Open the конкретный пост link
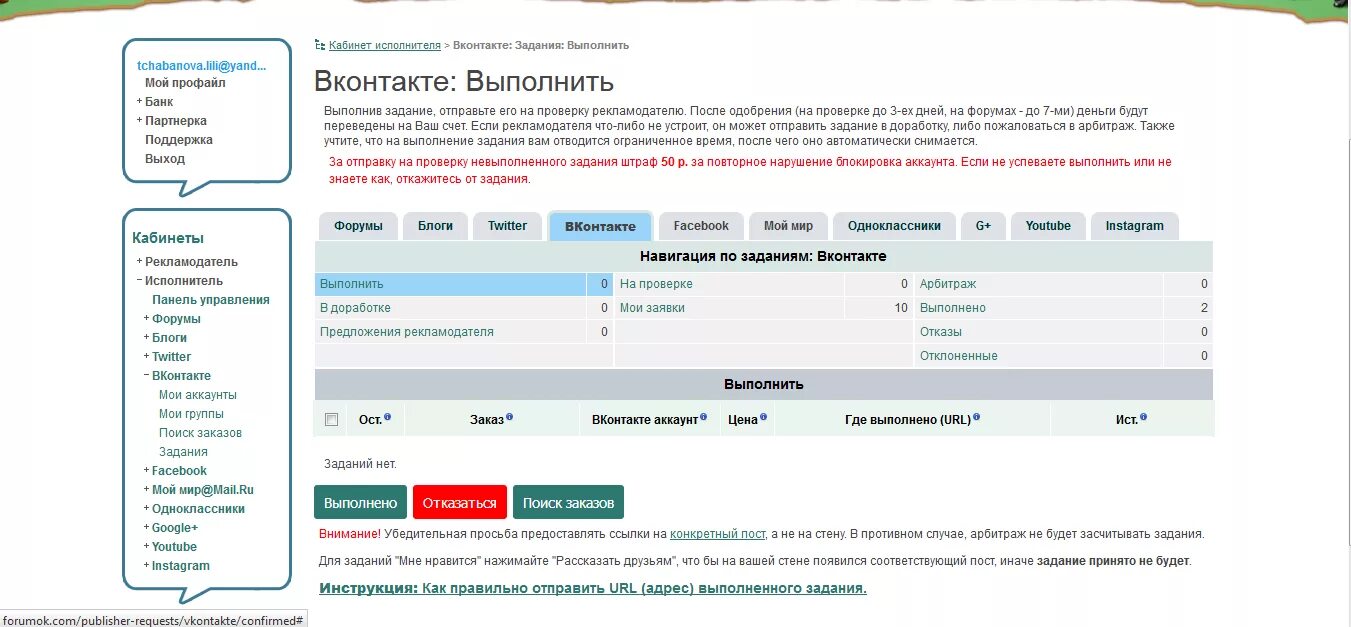This screenshot has width=1351, height=627. pyautogui.click(x=717, y=534)
